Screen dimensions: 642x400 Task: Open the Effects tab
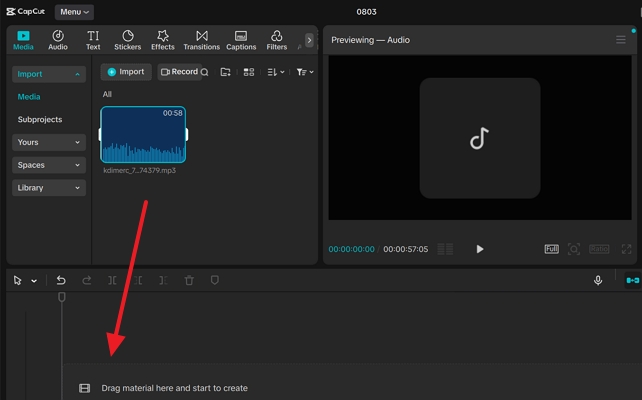click(x=163, y=40)
